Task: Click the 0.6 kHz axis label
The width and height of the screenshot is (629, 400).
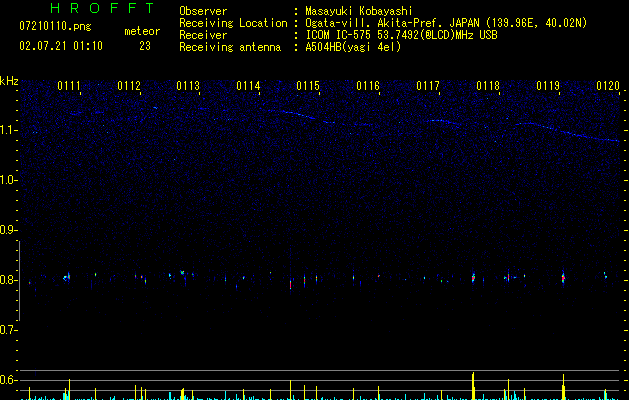Action: pos(8,380)
